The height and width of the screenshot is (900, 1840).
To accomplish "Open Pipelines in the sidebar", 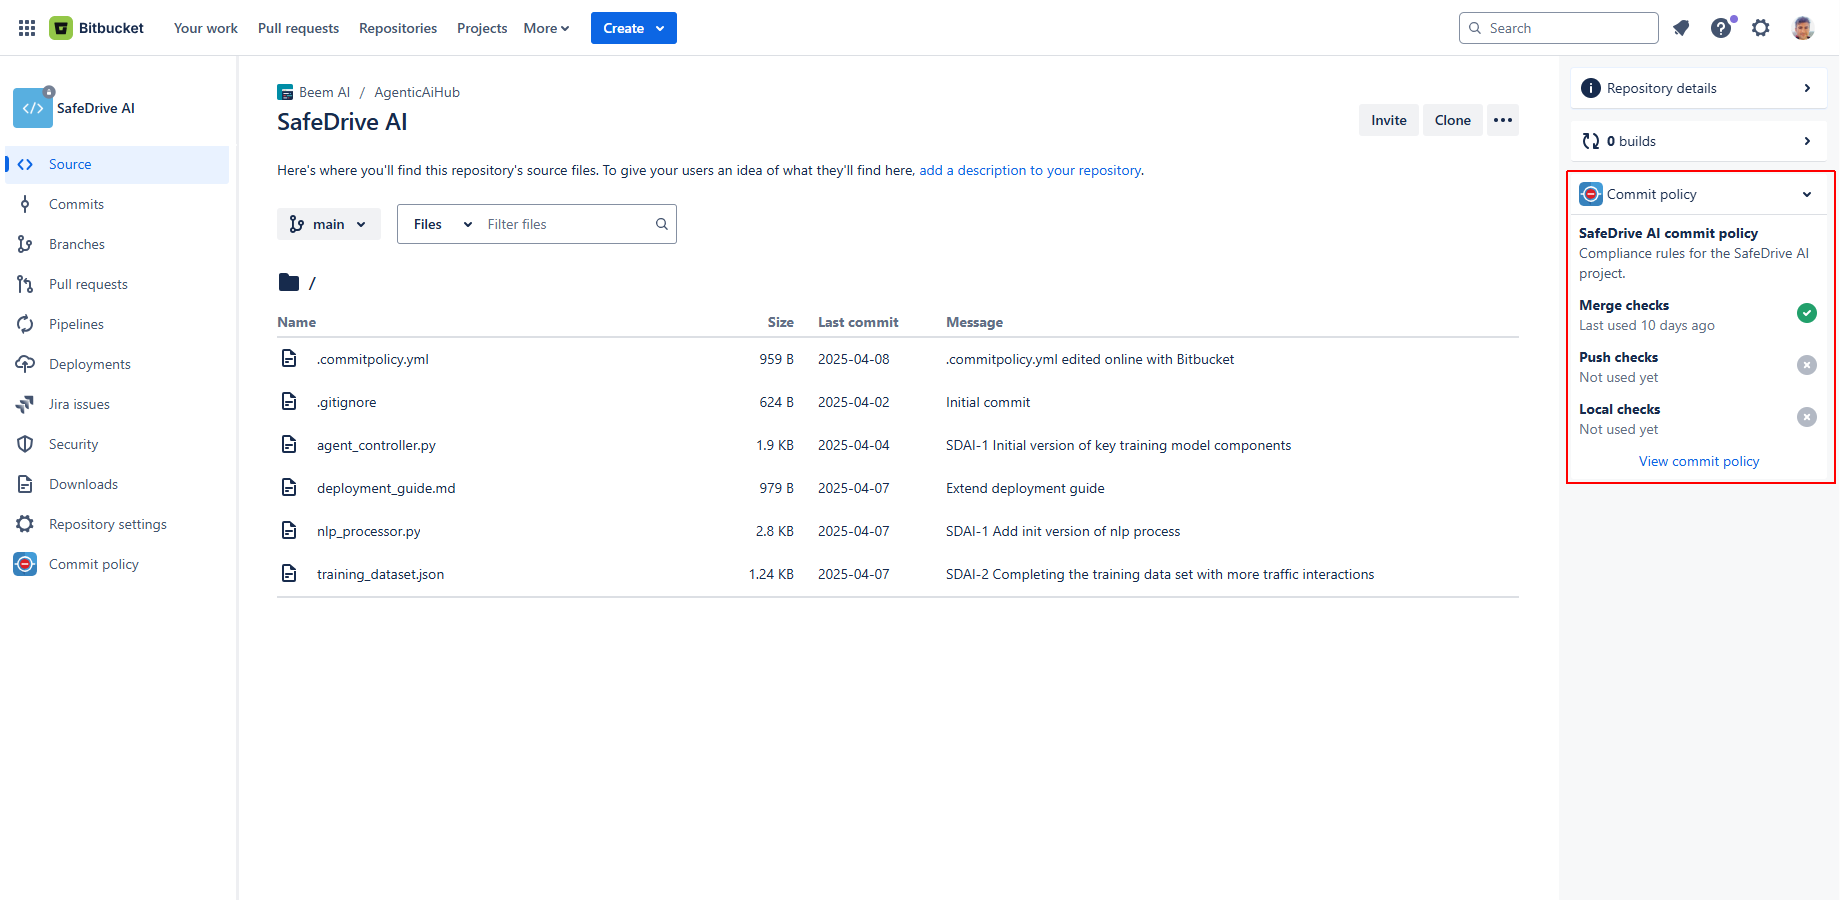I will click(x=117, y=324).
